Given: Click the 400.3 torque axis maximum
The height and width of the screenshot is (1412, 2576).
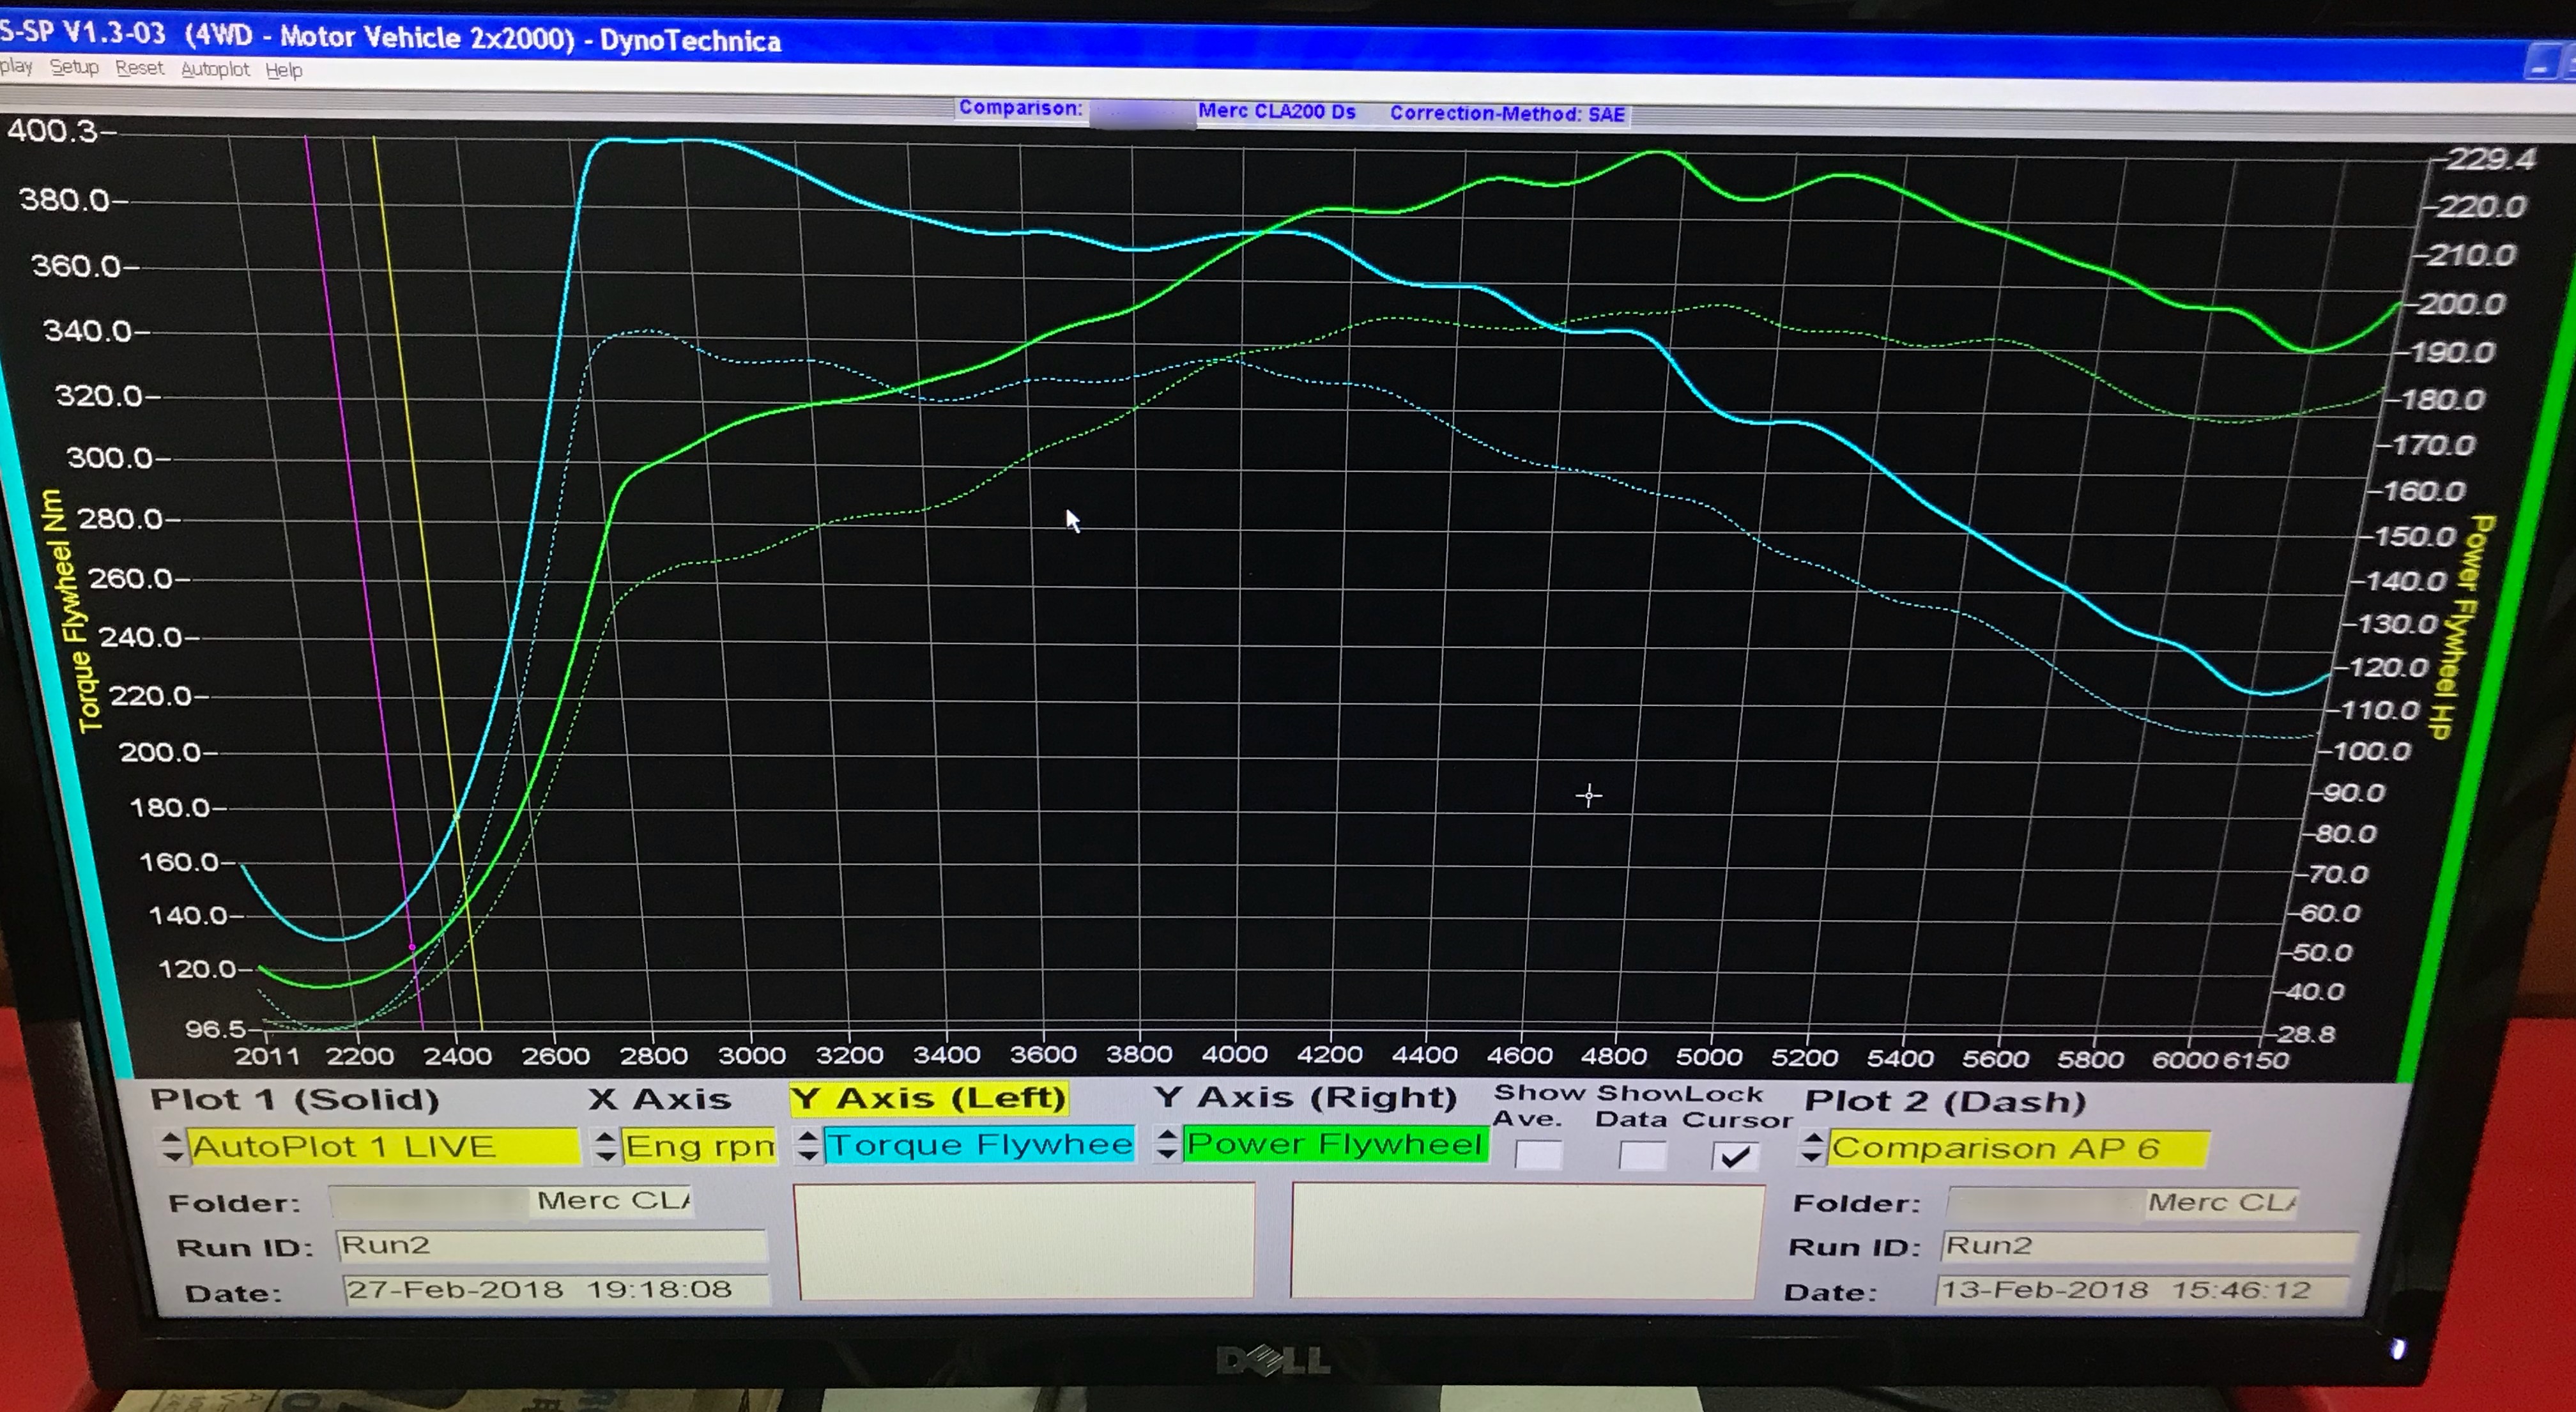Looking at the screenshot, I should pos(52,131).
